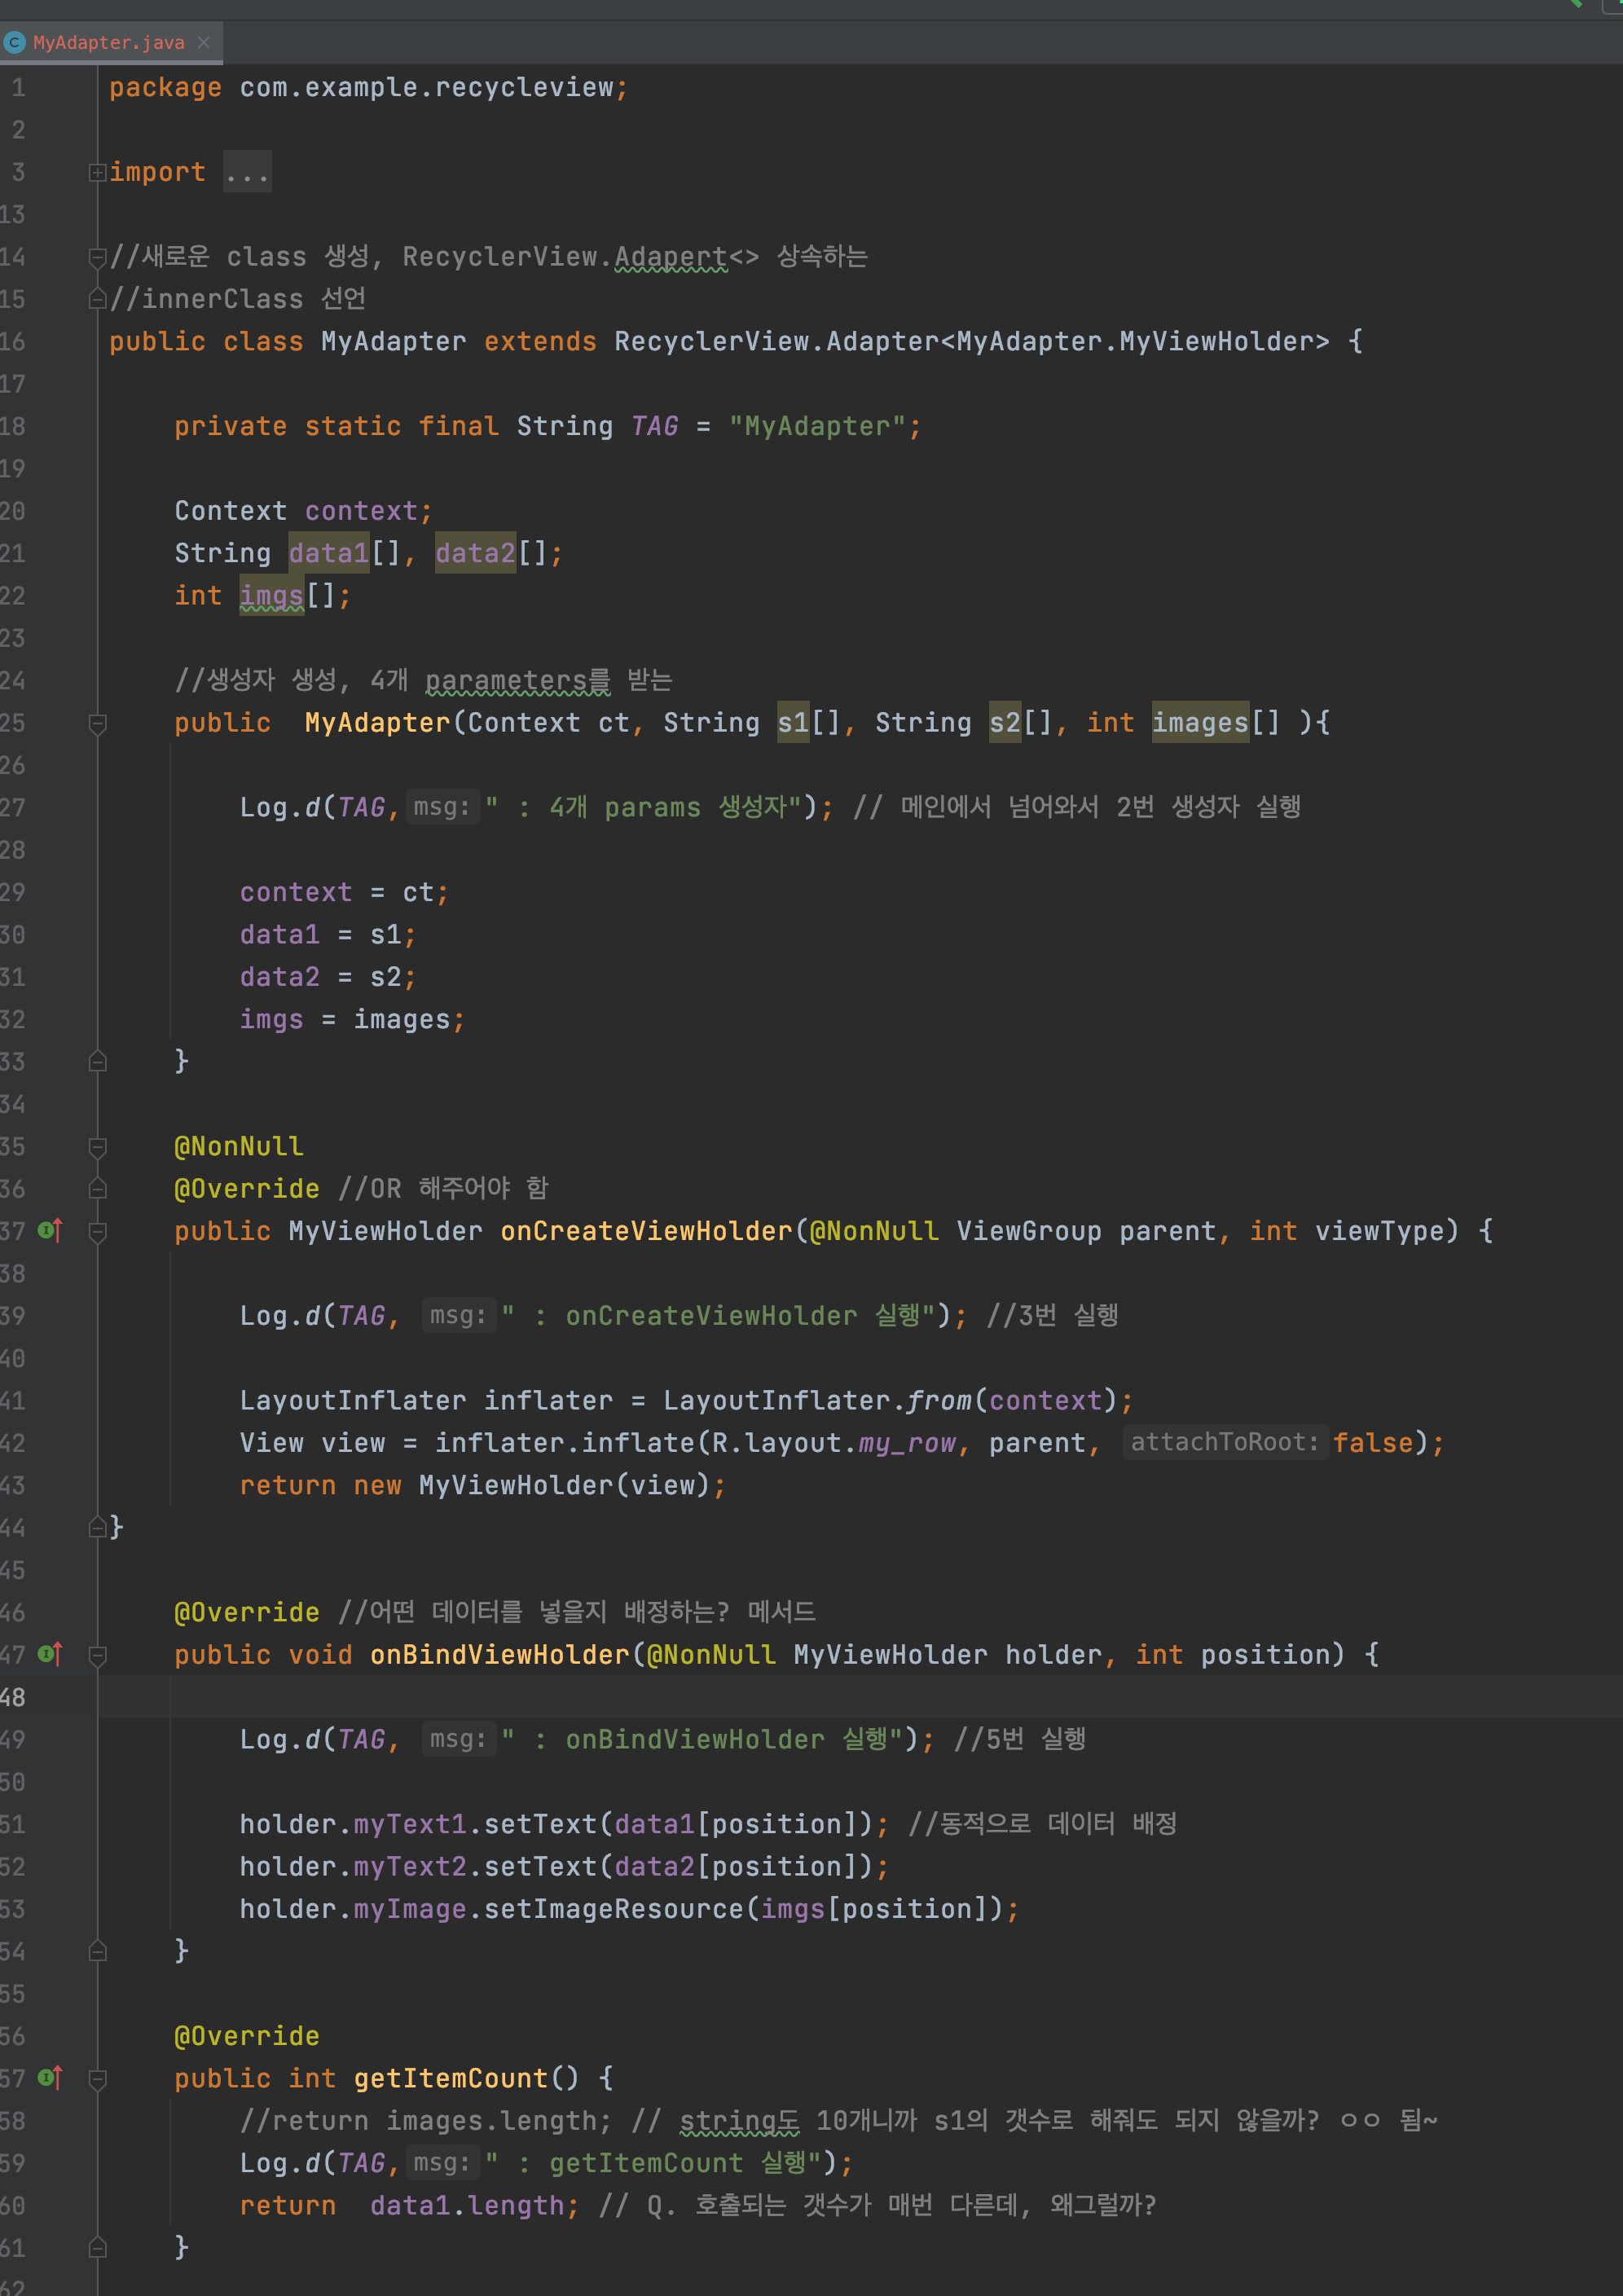Fold the onCreateViewHolder method
This screenshot has width=1623, height=2296.
(x=98, y=1231)
